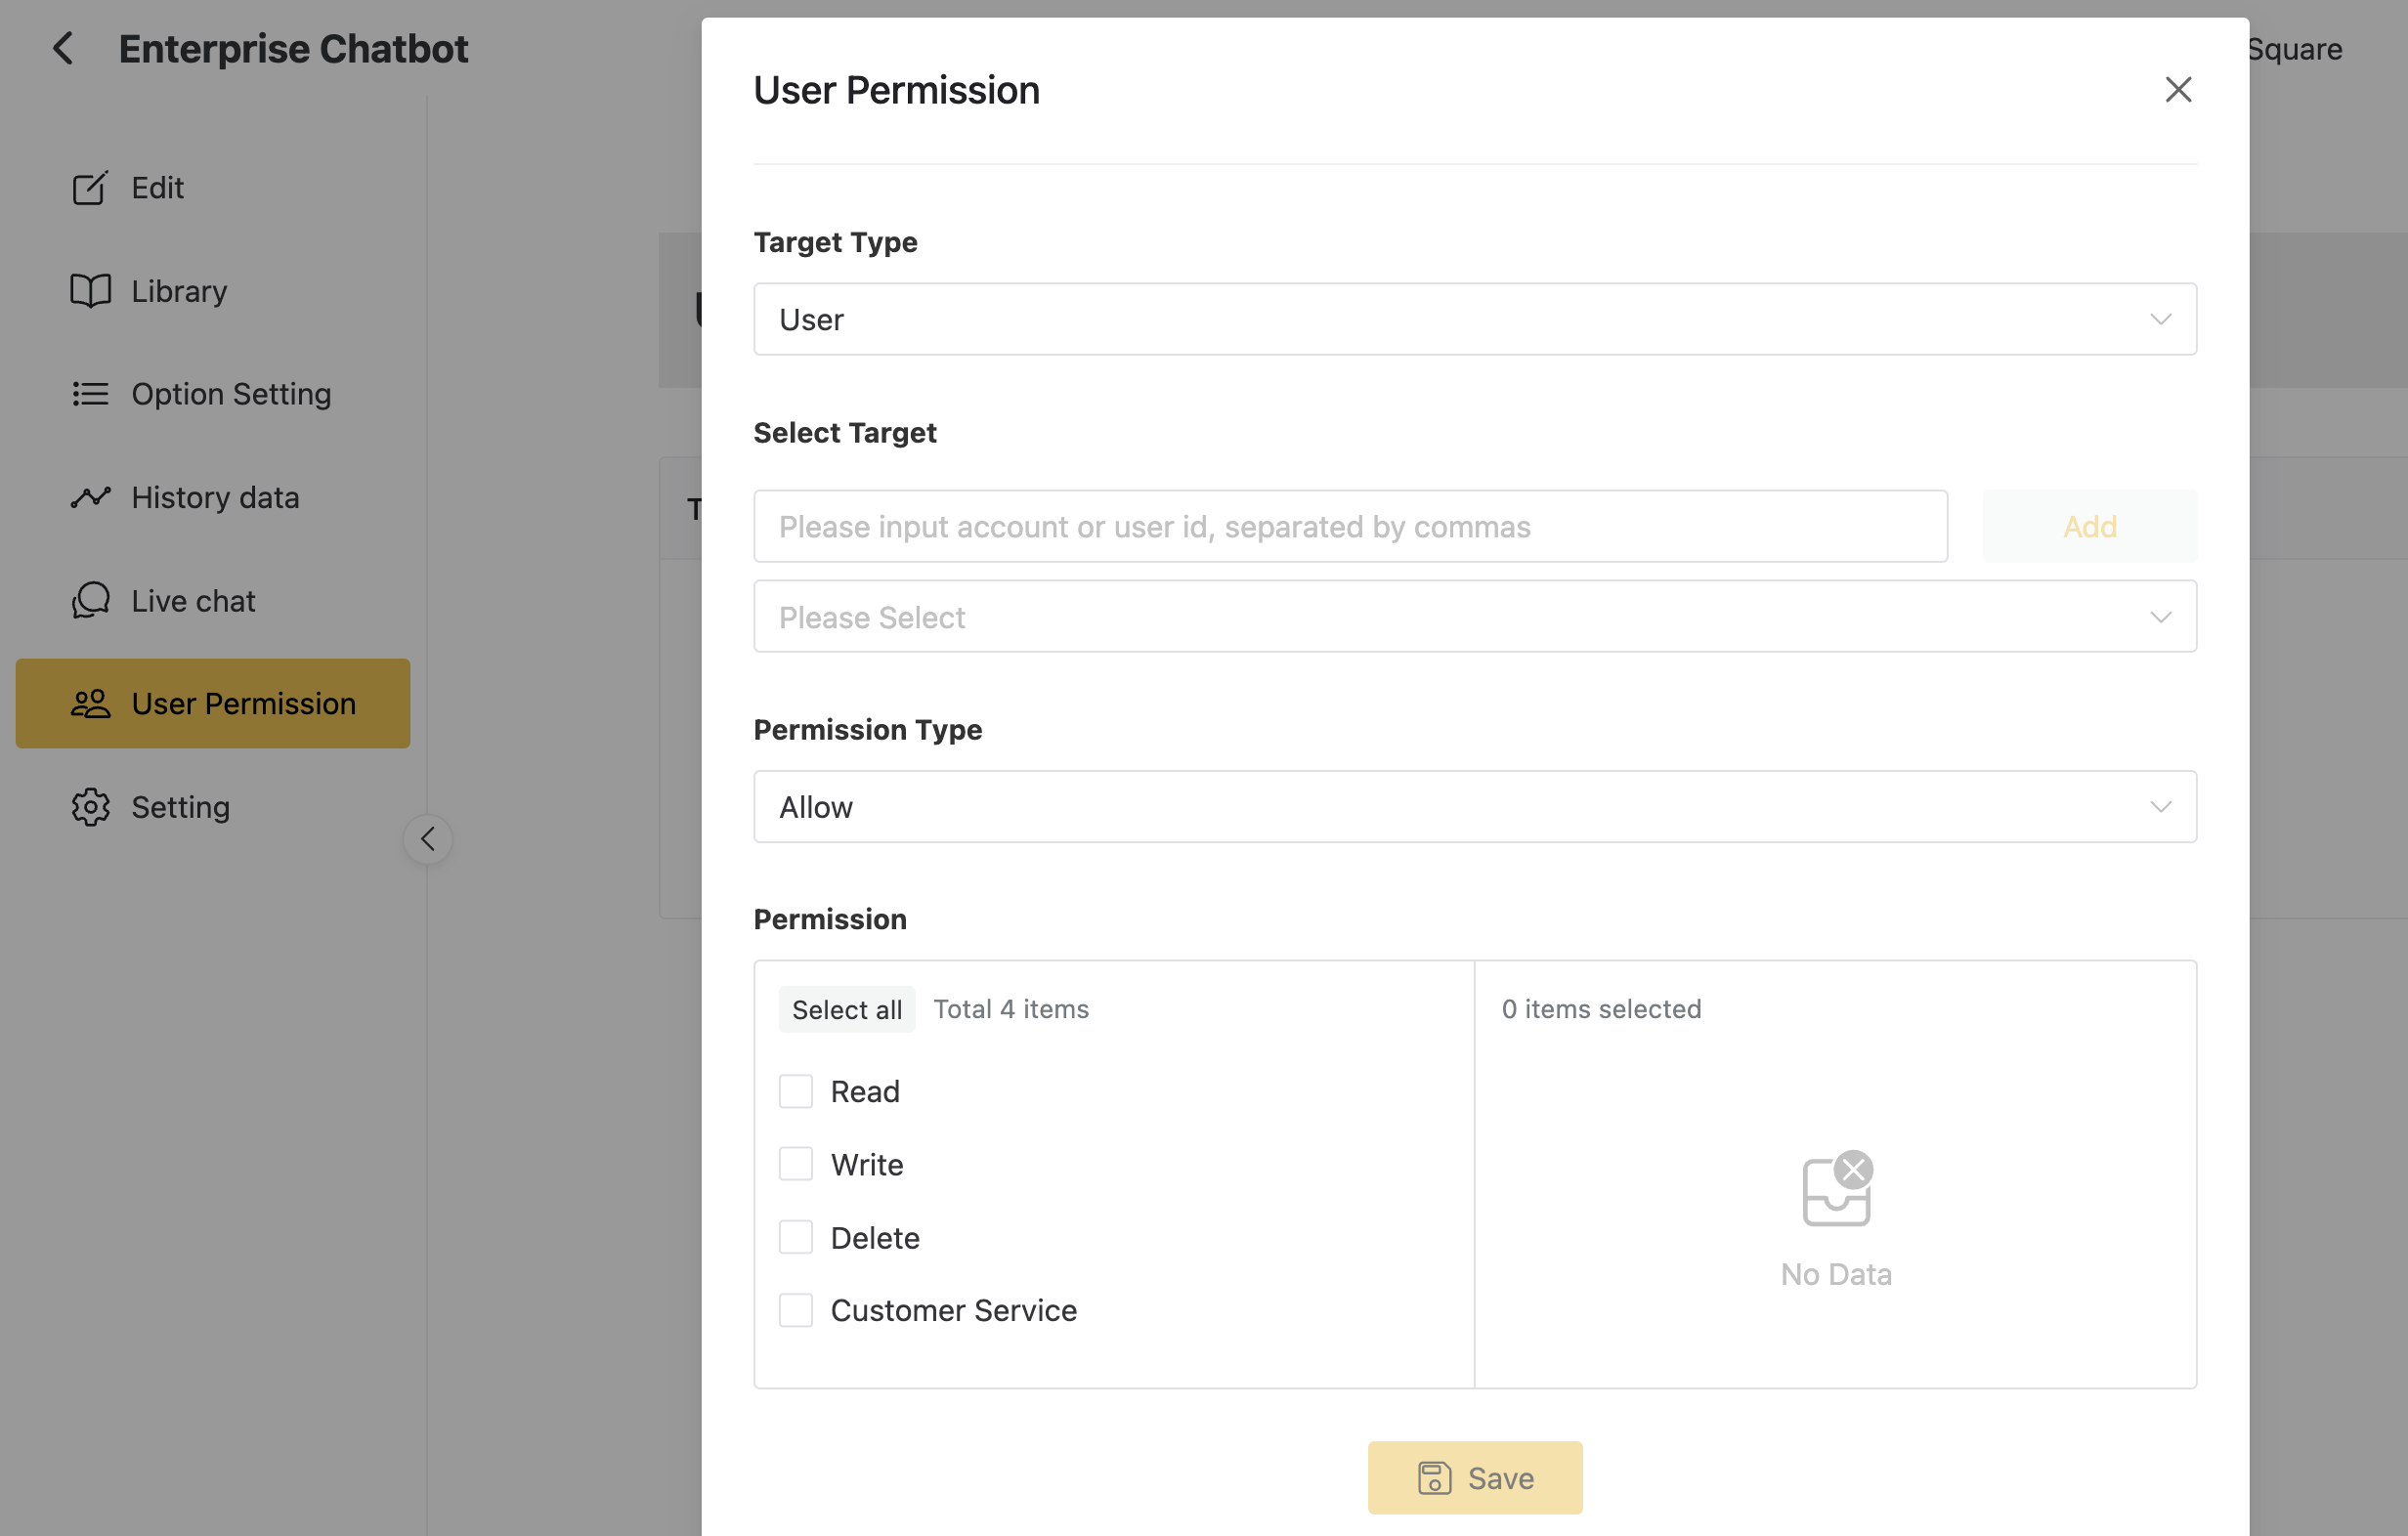The width and height of the screenshot is (2408, 1536).
Task: Click the Save button
Action: tap(1475, 1478)
